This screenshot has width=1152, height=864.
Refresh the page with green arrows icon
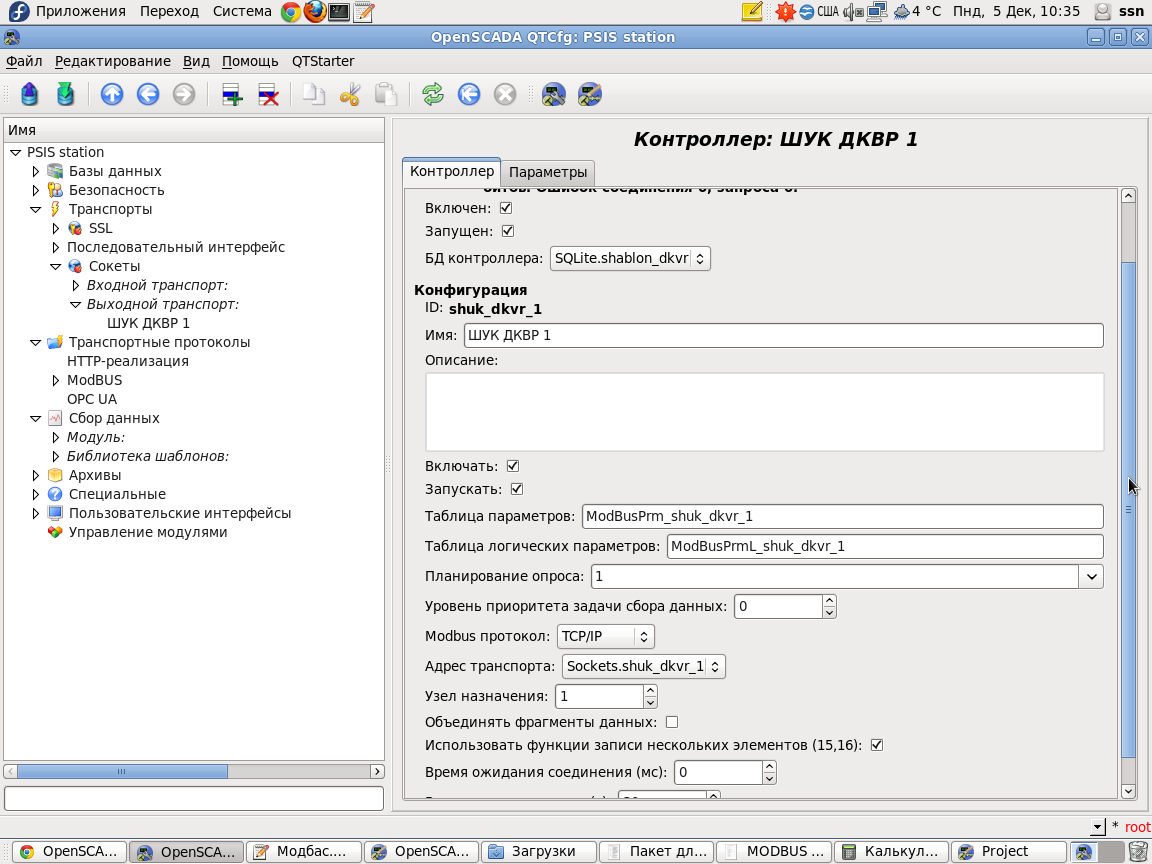432,95
